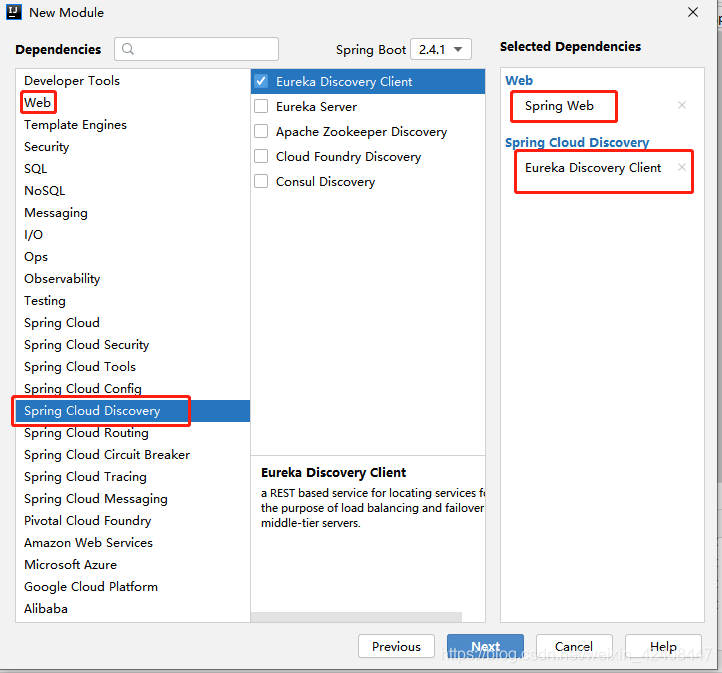
Task: Click Spring Cloud Discovery heading in Selected Dependencies
Action: (577, 142)
